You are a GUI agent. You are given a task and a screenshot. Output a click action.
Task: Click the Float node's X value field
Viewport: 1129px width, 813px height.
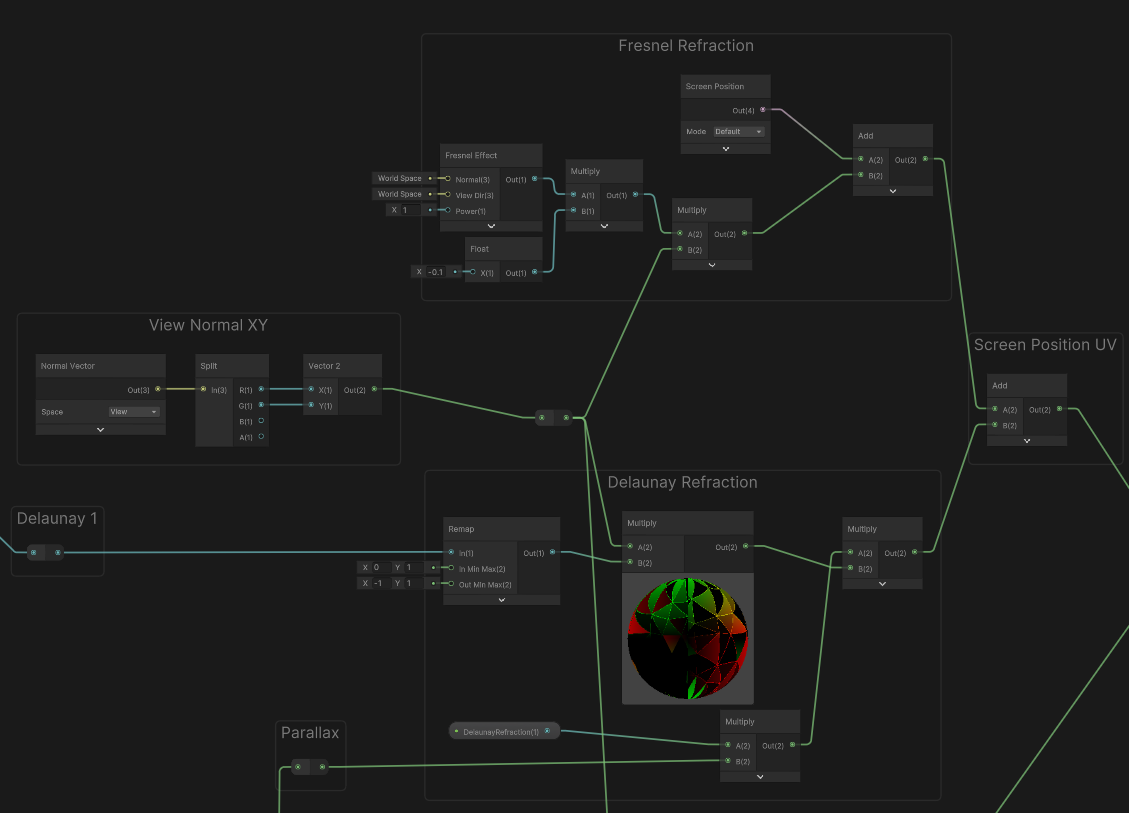[x=437, y=272]
